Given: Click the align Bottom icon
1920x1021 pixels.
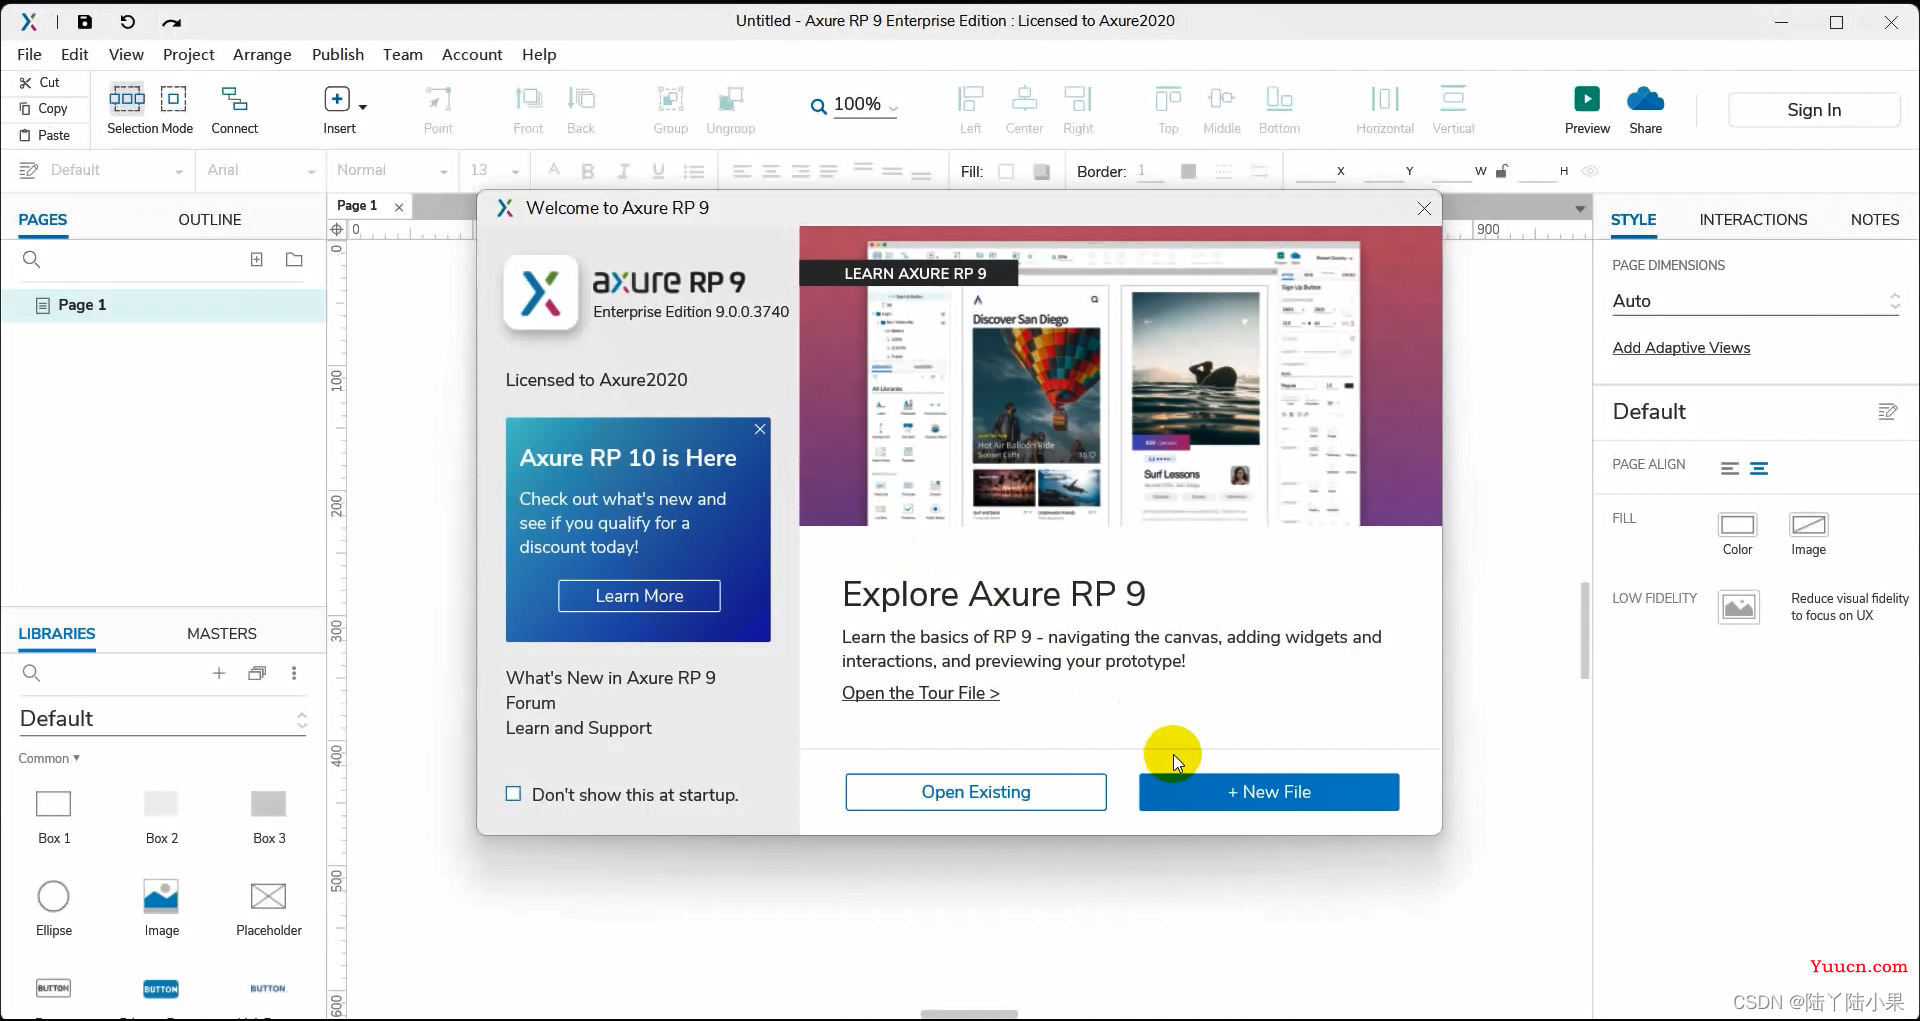Looking at the screenshot, I should pos(1279,98).
